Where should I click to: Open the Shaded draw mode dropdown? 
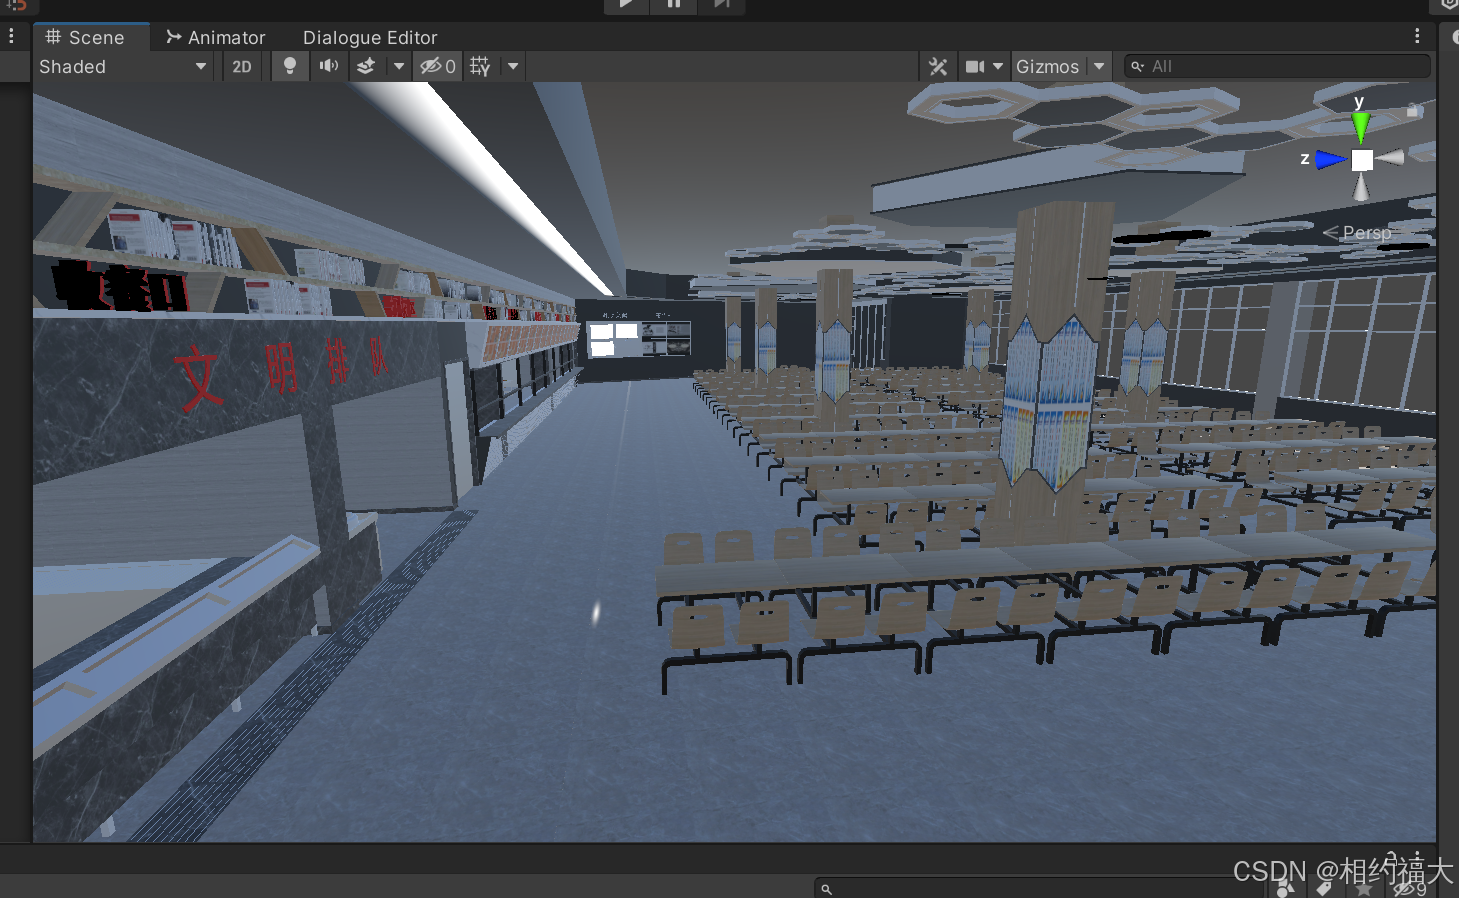[x=122, y=66]
